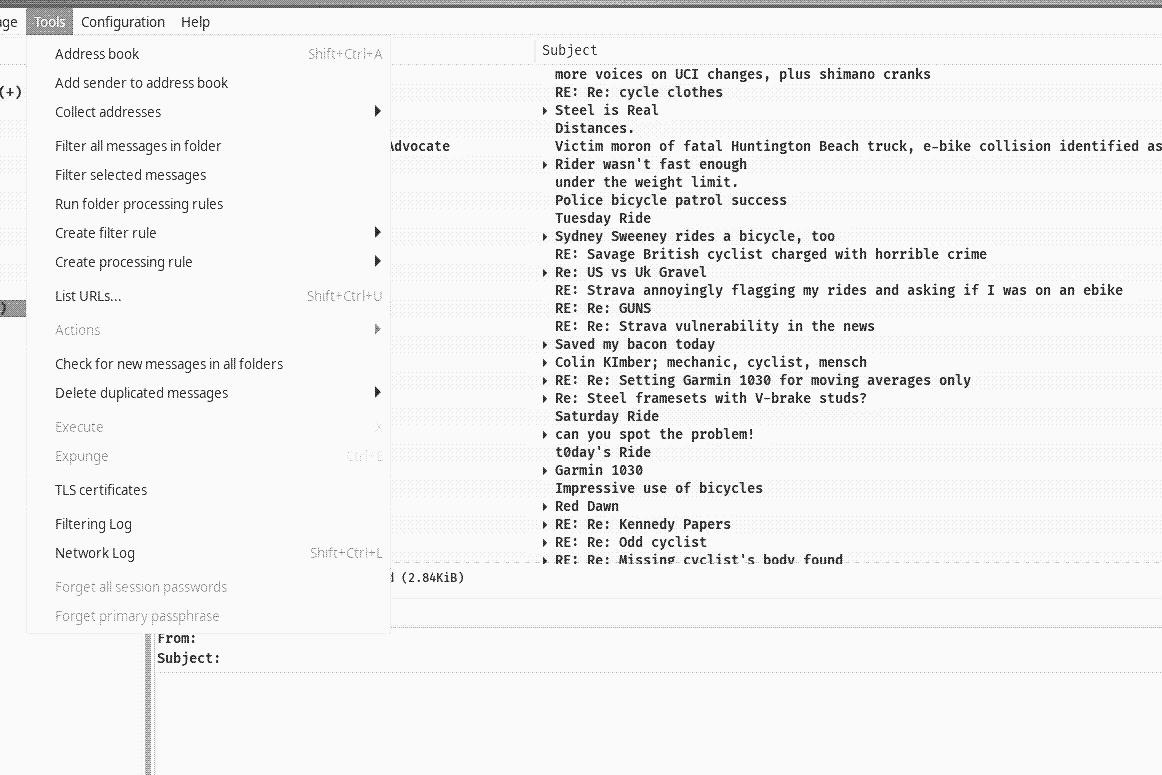Expand the 'Garmin 1030' thread
The image size is (1162, 775).
545,470
